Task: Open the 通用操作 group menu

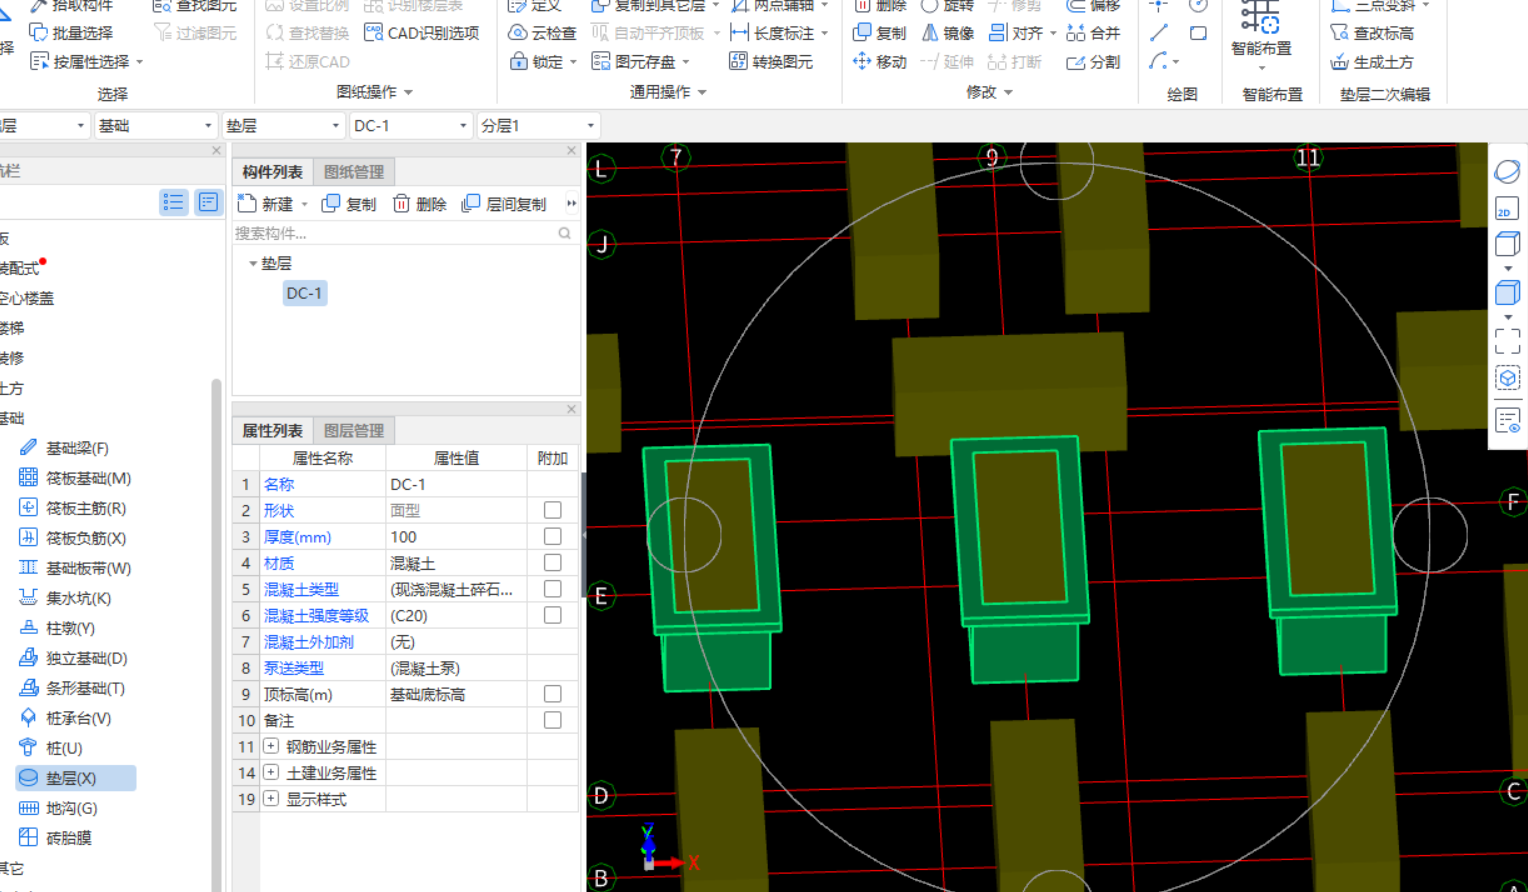Action: pyautogui.click(x=668, y=92)
